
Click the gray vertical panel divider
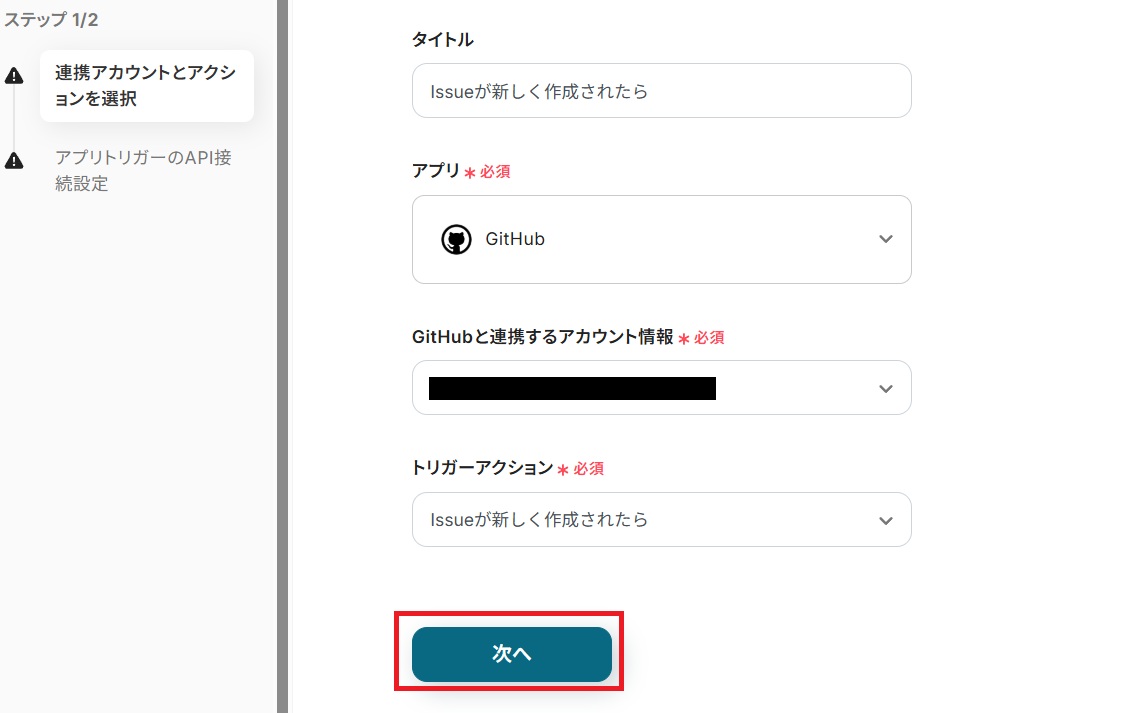click(x=282, y=356)
